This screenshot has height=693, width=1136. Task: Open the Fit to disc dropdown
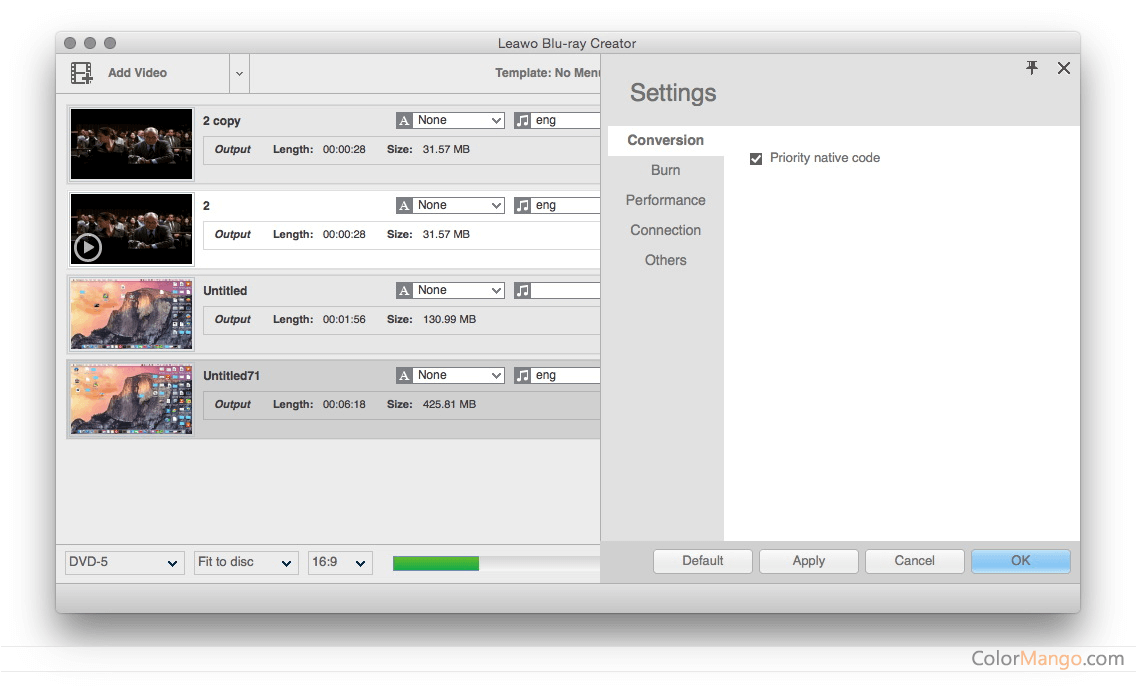tap(246, 563)
